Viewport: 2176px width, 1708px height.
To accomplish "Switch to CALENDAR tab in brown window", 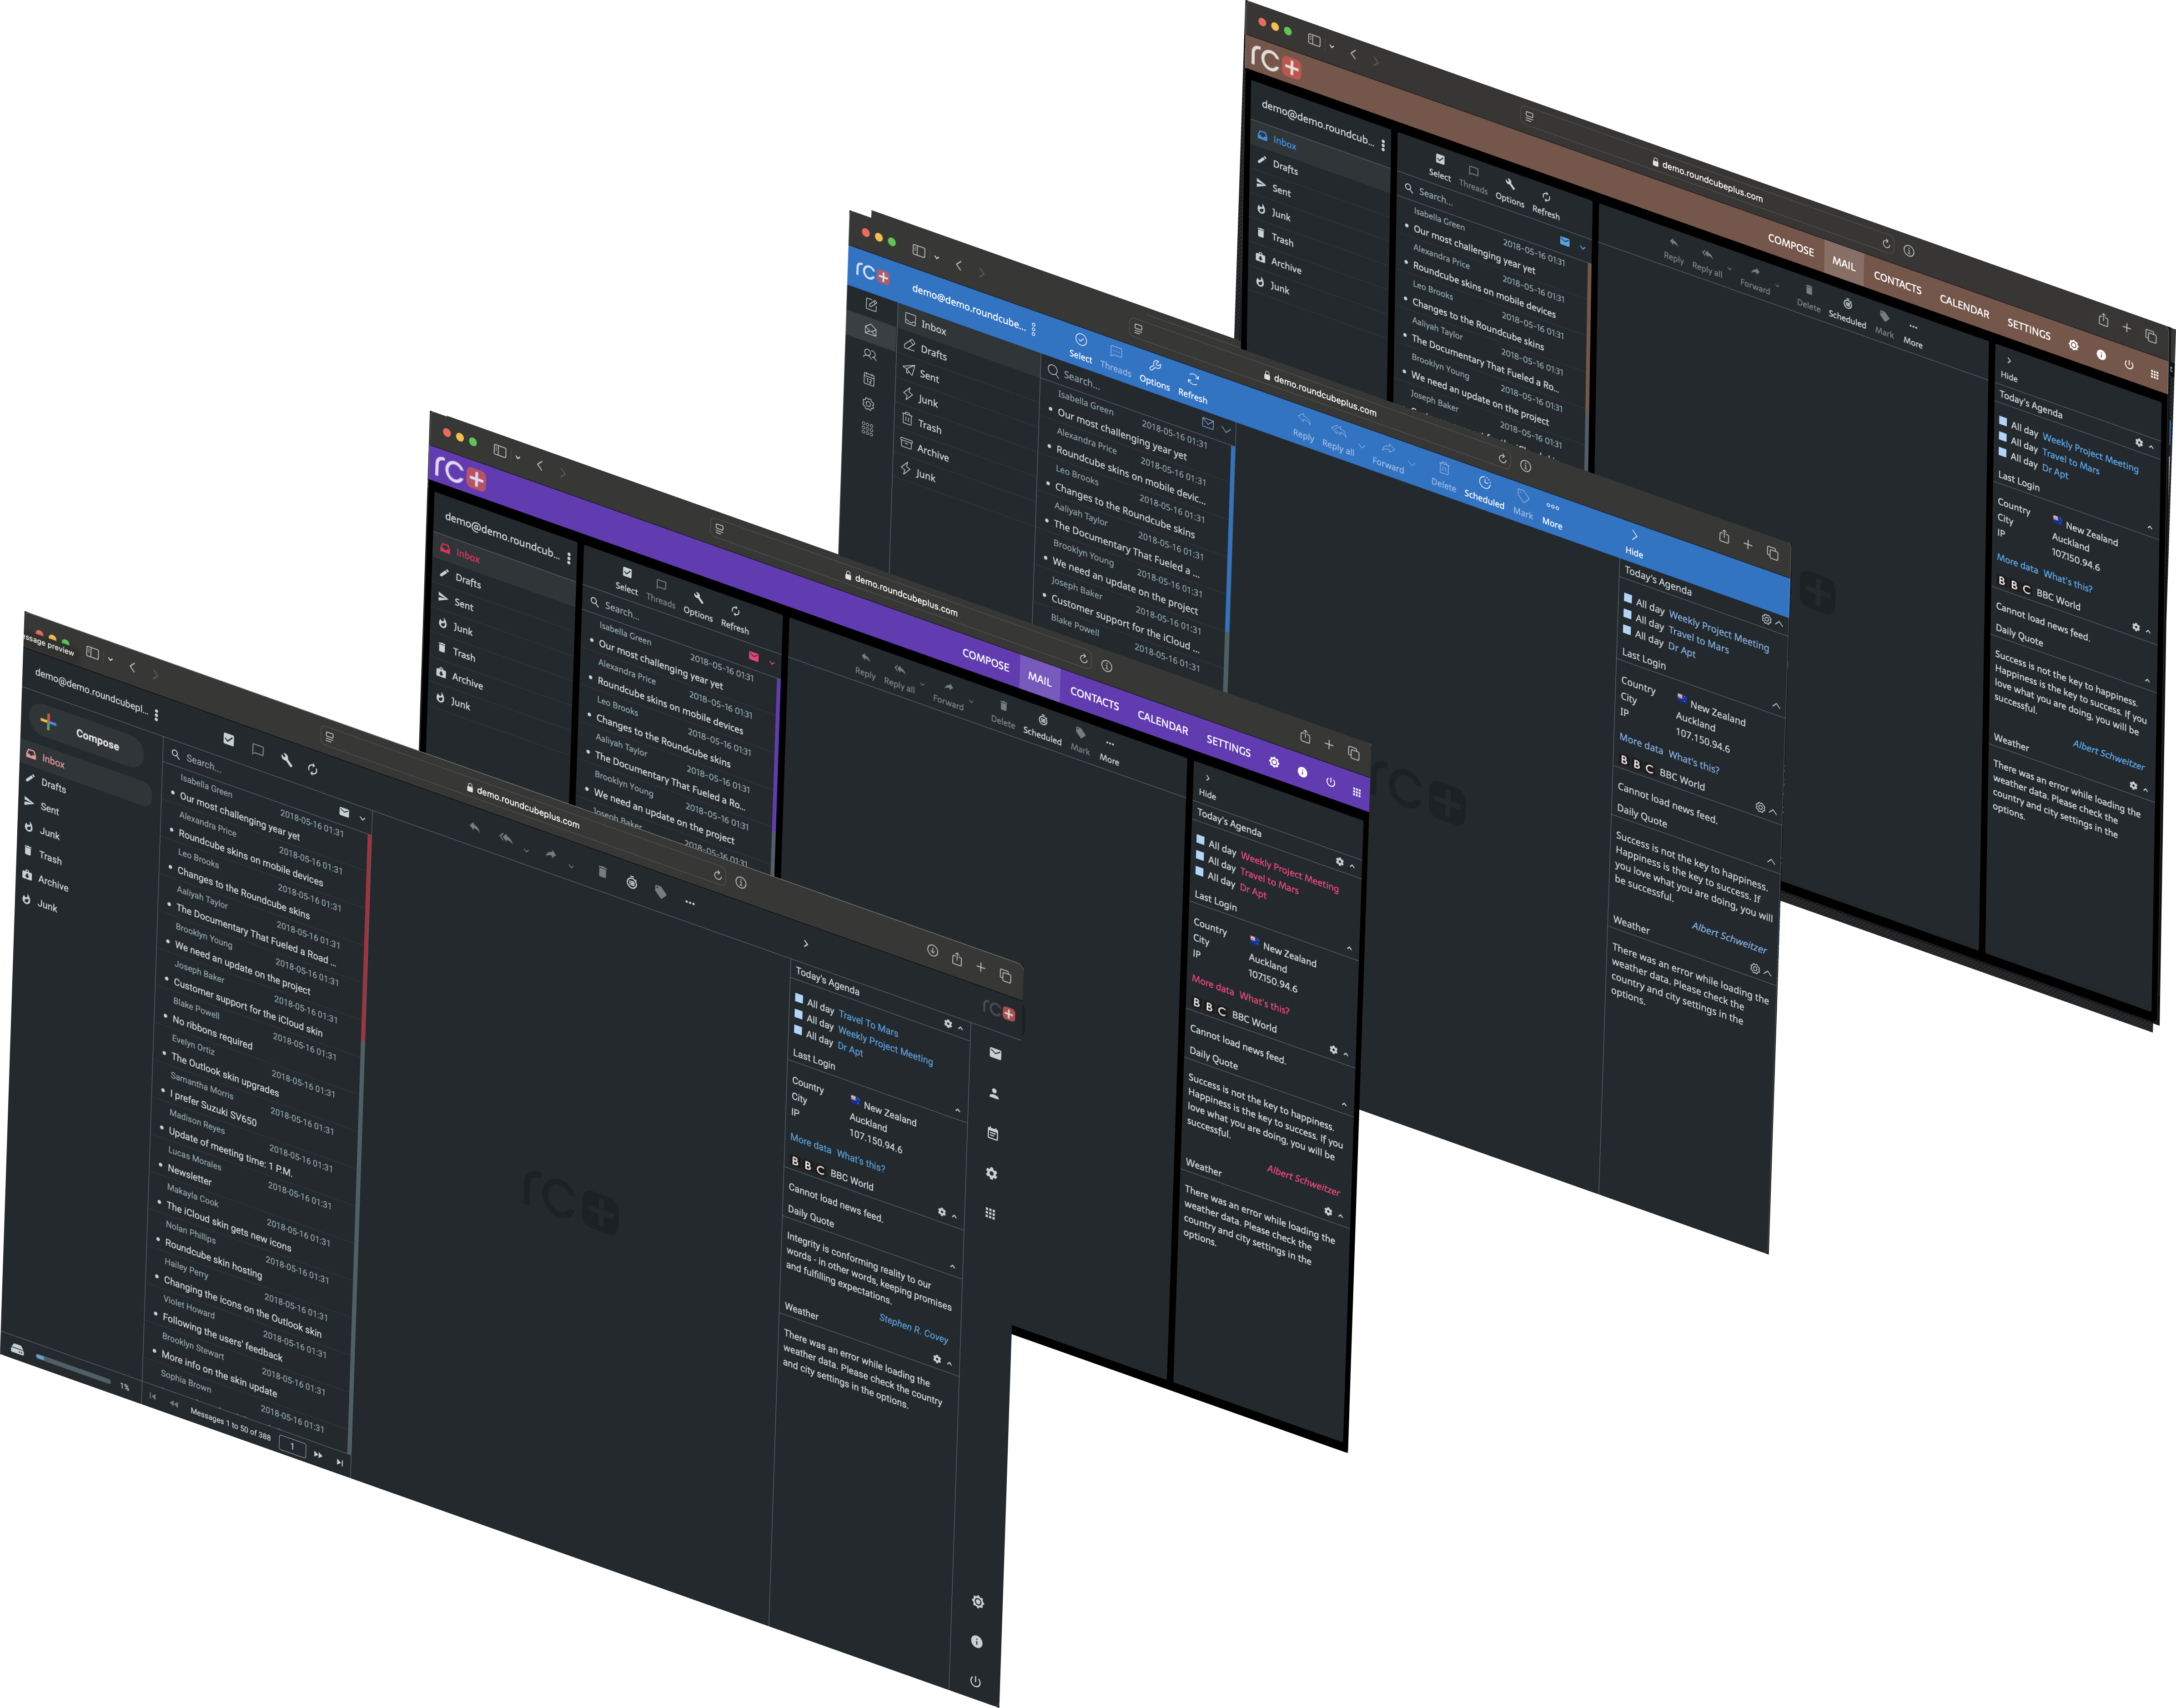I will click(1964, 307).
